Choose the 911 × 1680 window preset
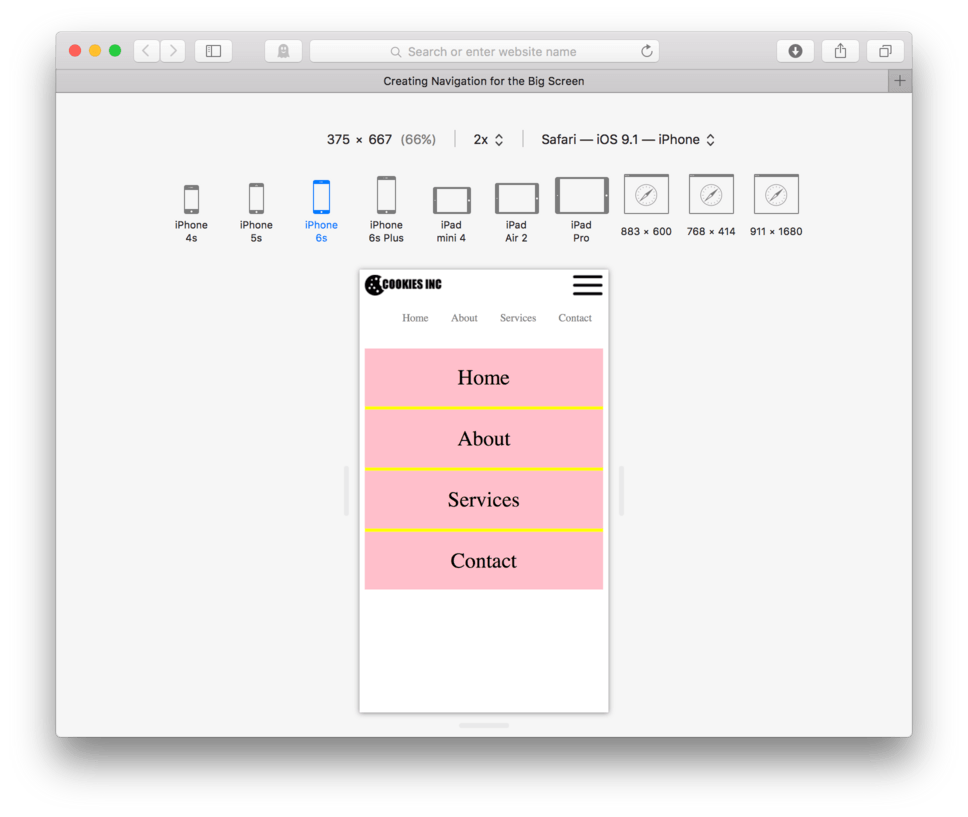Image resolution: width=968 pixels, height=817 pixels. pyautogui.click(x=776, y=206)
